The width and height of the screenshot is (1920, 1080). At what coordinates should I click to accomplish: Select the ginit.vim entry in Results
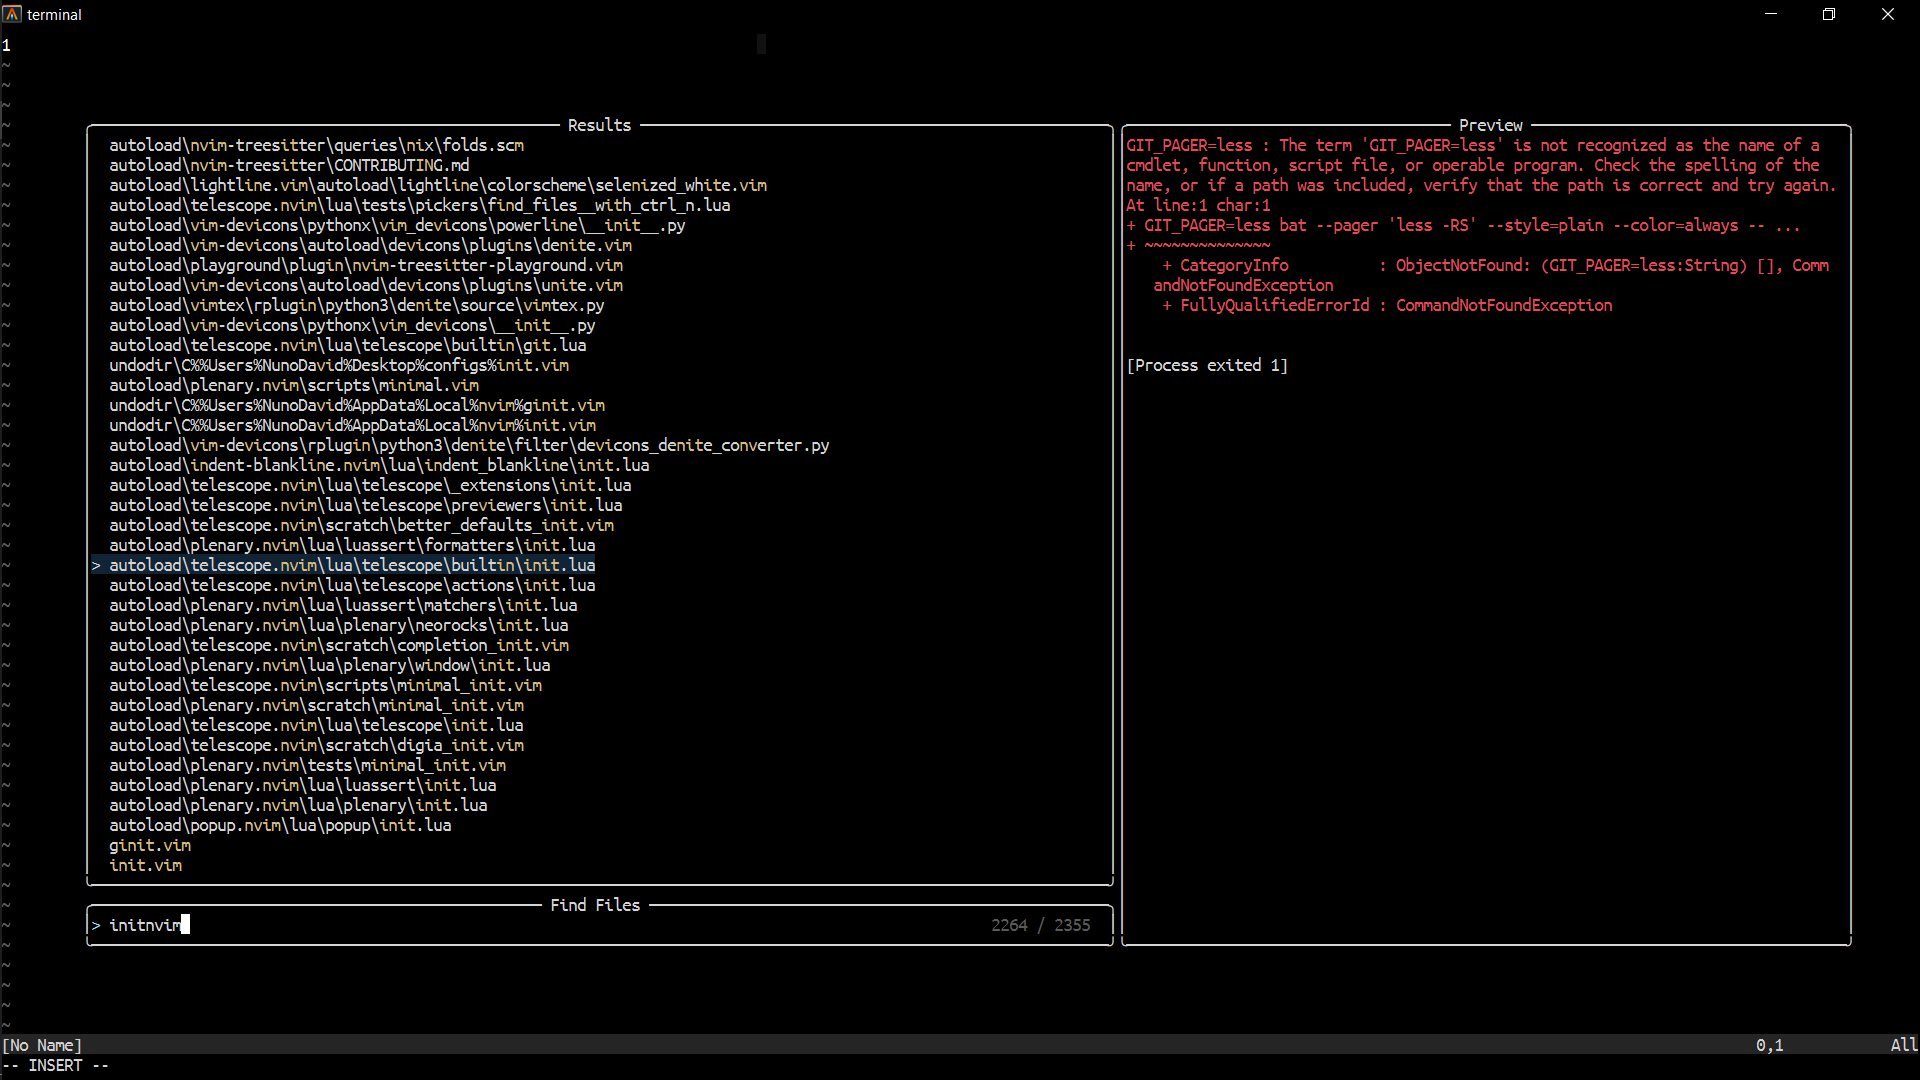148,845
